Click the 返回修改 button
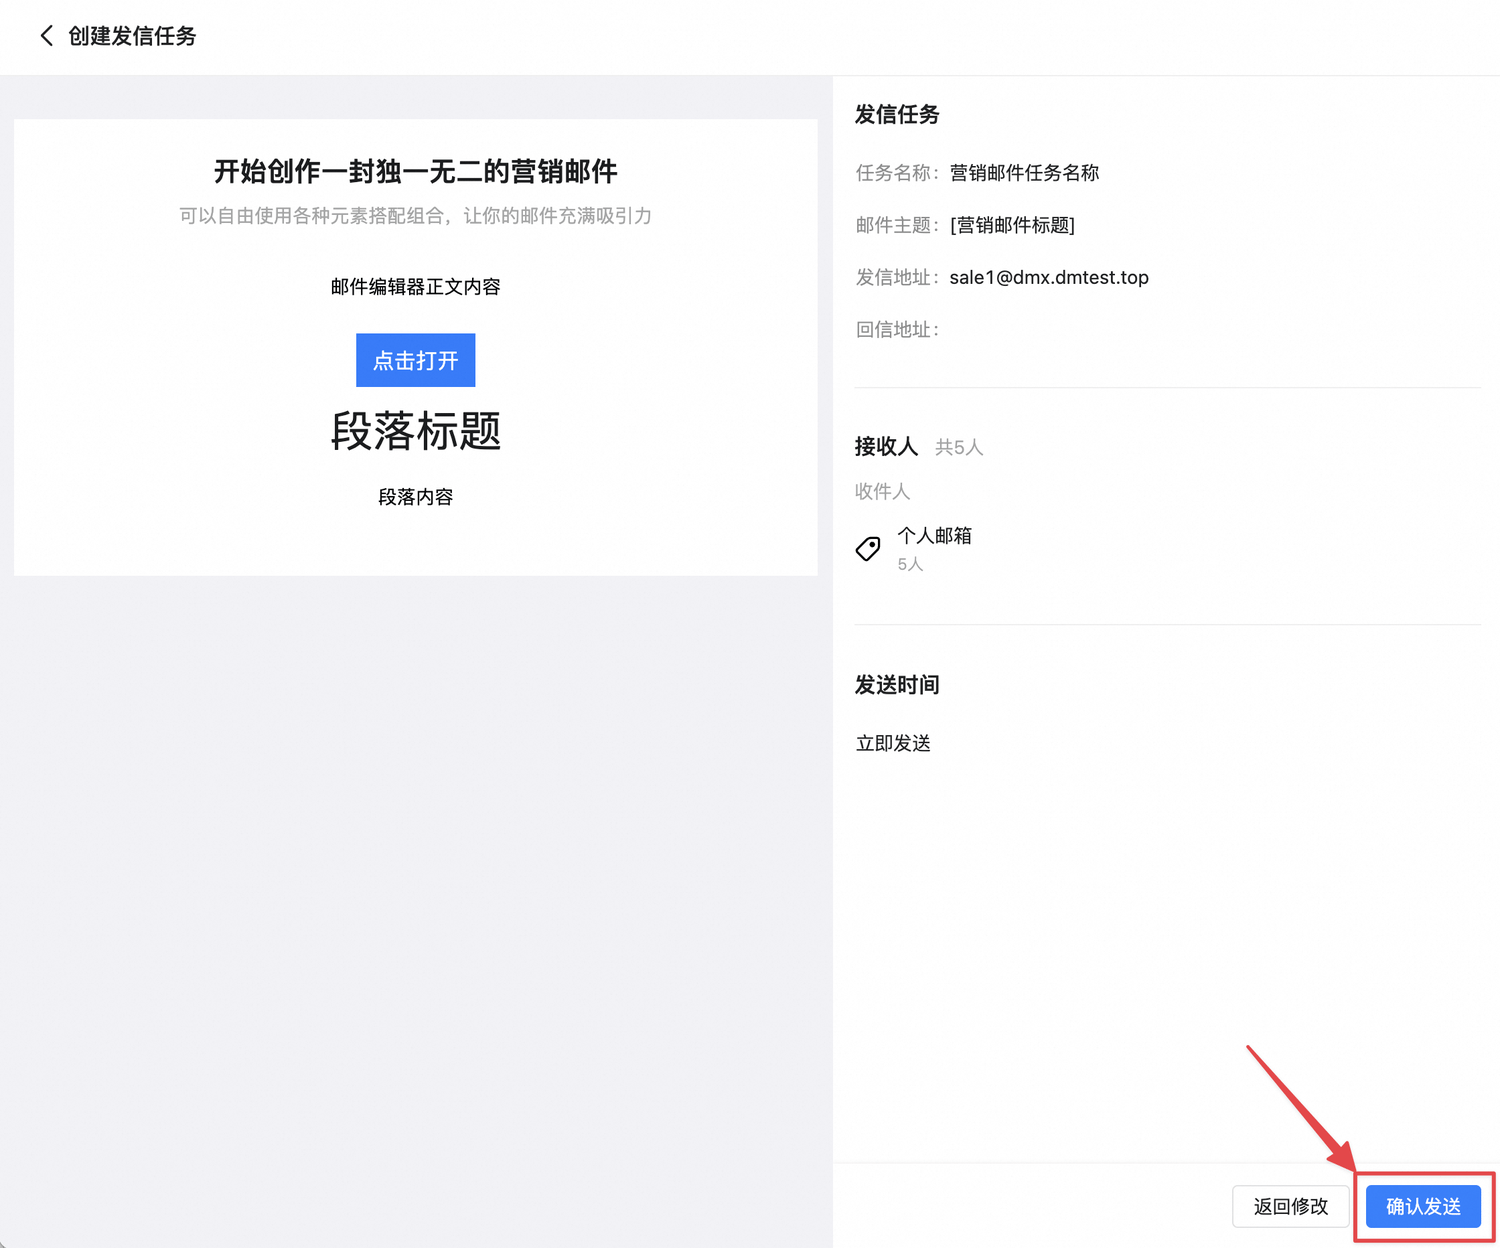 point(1291,1207)
